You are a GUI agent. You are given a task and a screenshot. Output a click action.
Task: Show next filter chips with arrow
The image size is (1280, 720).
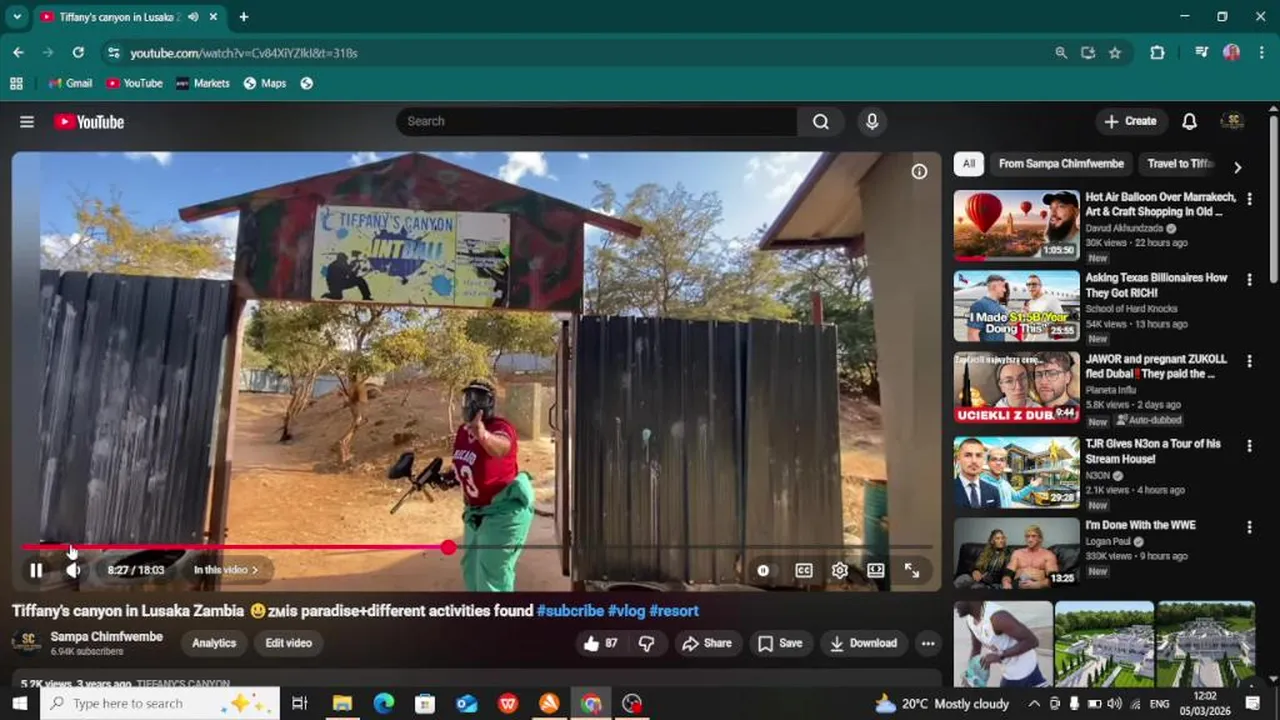pos(1237,167)
